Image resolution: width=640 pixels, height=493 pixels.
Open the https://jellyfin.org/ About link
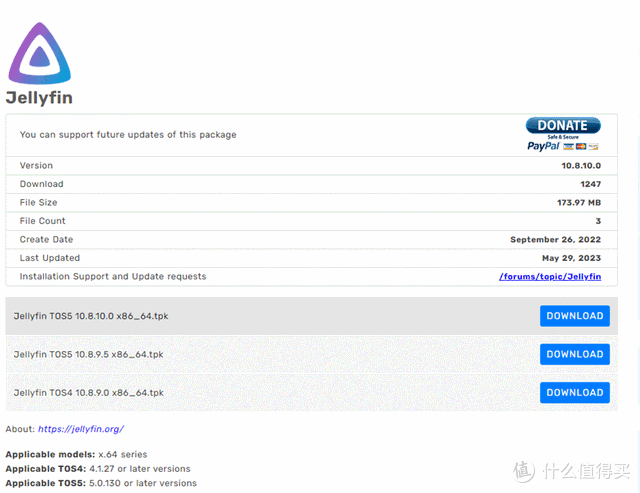(x=80, y=429)
